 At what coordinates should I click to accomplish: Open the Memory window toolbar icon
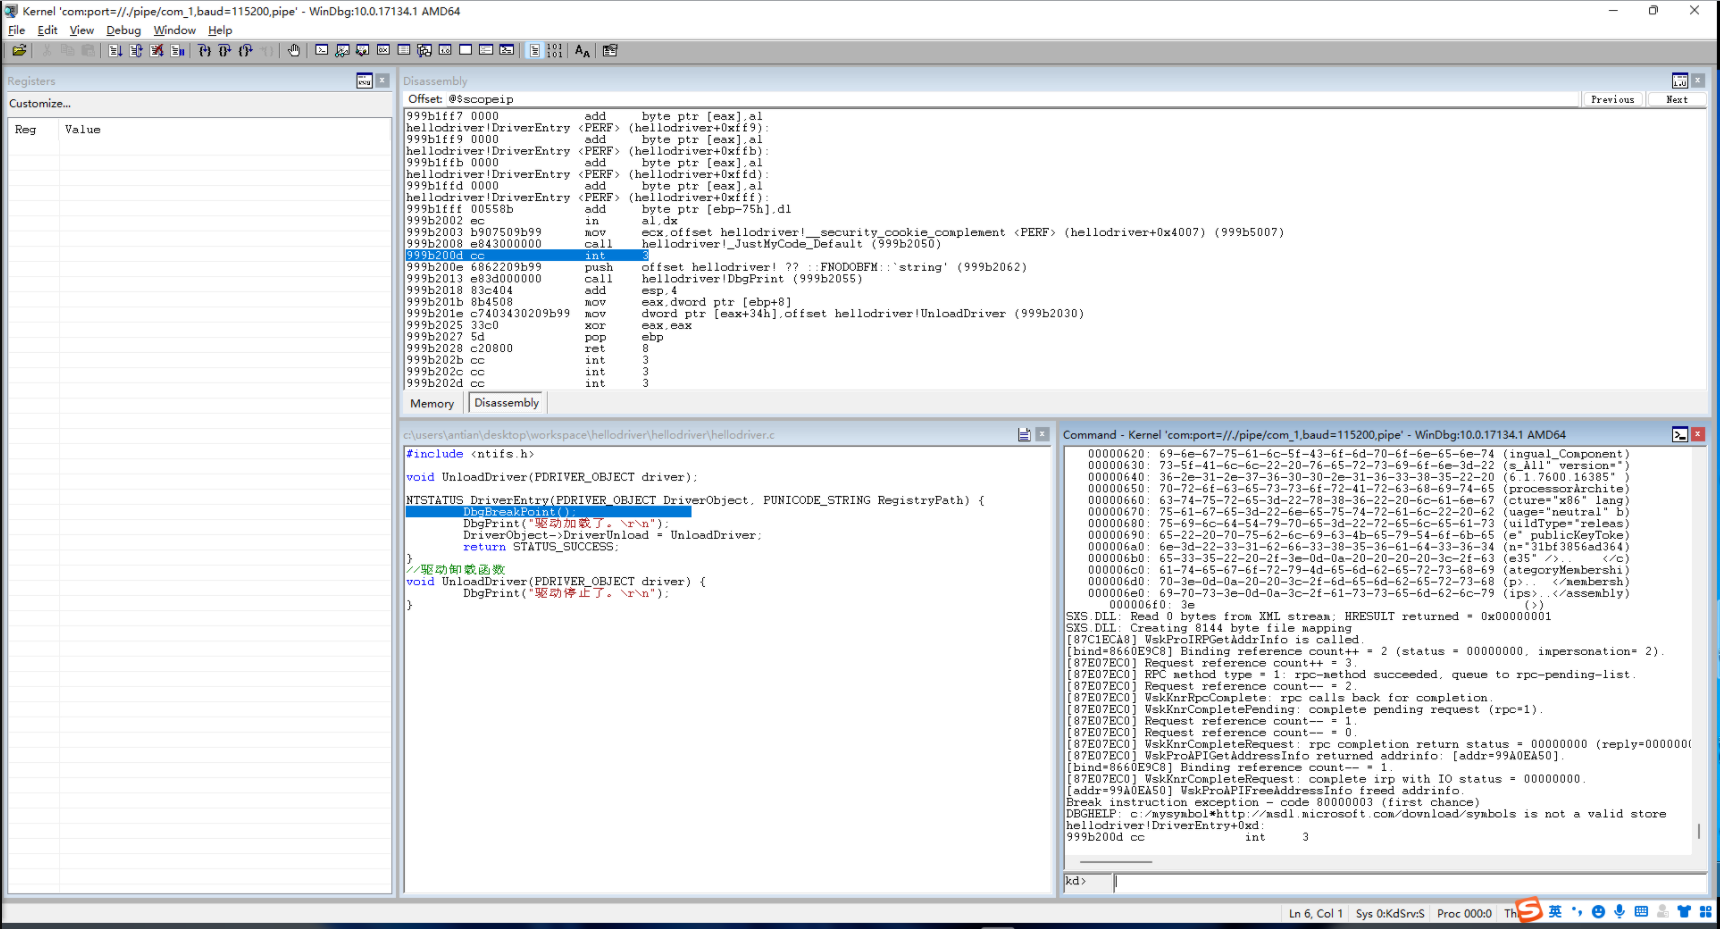(404, 50)
